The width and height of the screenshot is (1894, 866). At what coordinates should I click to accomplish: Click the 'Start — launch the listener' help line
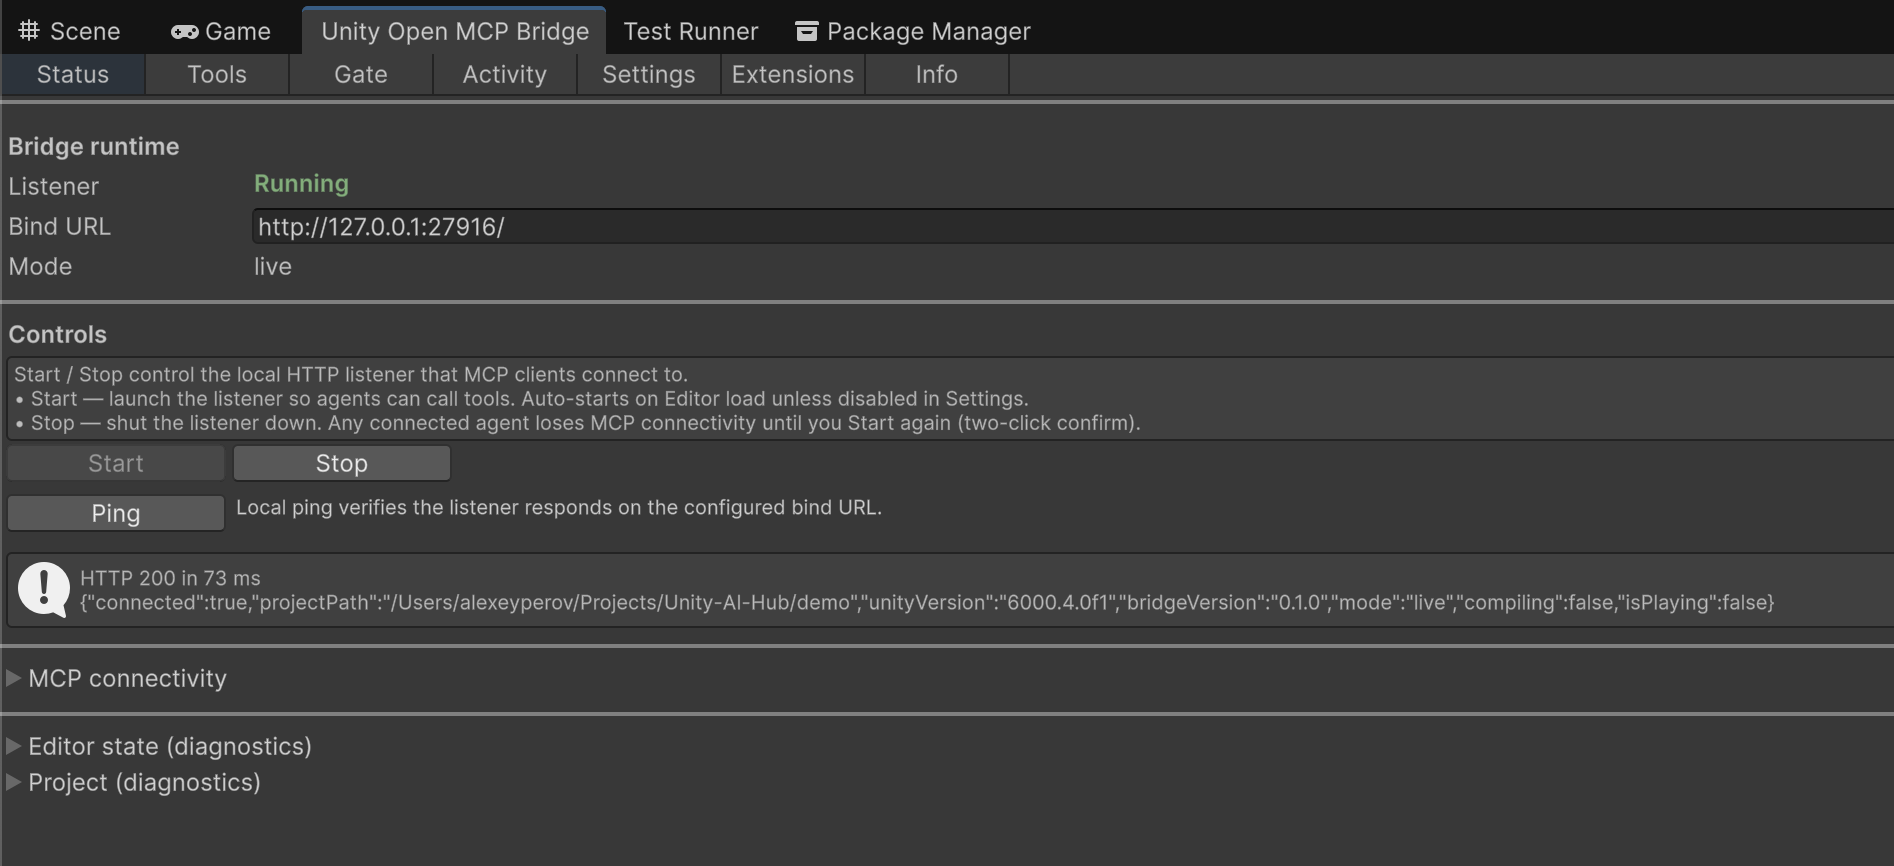[522, 399]
